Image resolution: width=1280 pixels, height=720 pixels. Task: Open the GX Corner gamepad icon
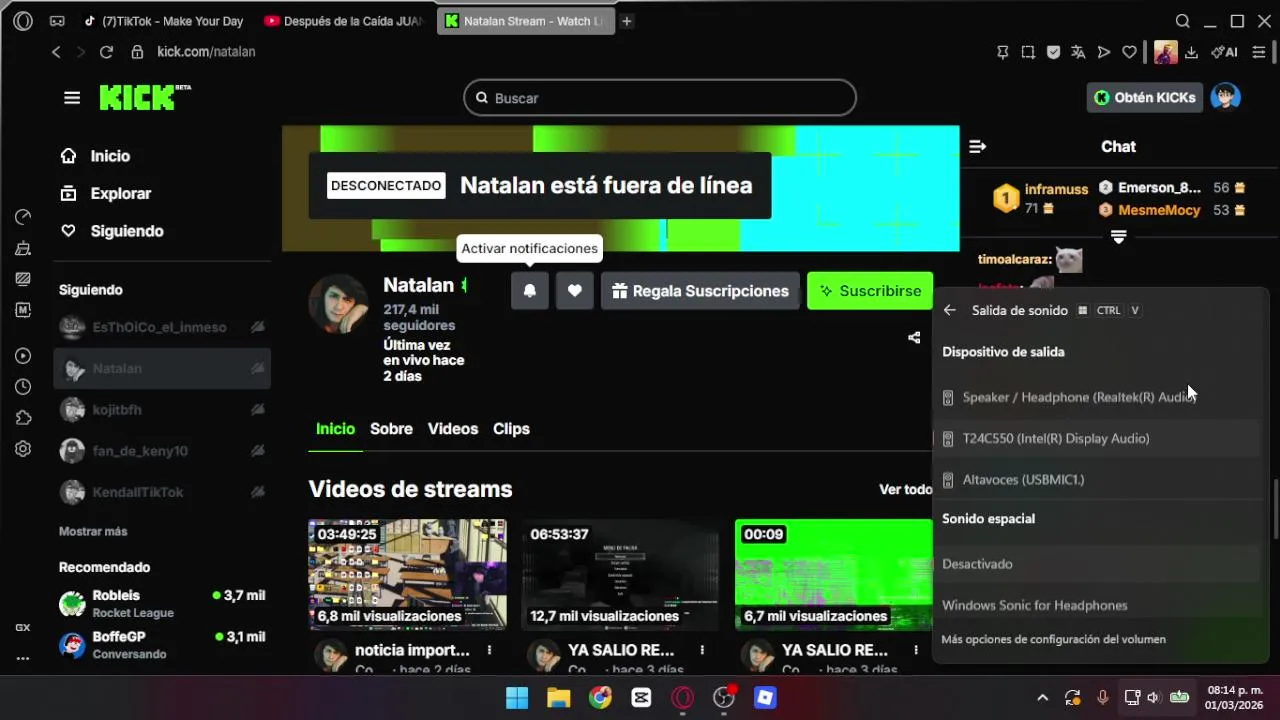tap(57, 21)
